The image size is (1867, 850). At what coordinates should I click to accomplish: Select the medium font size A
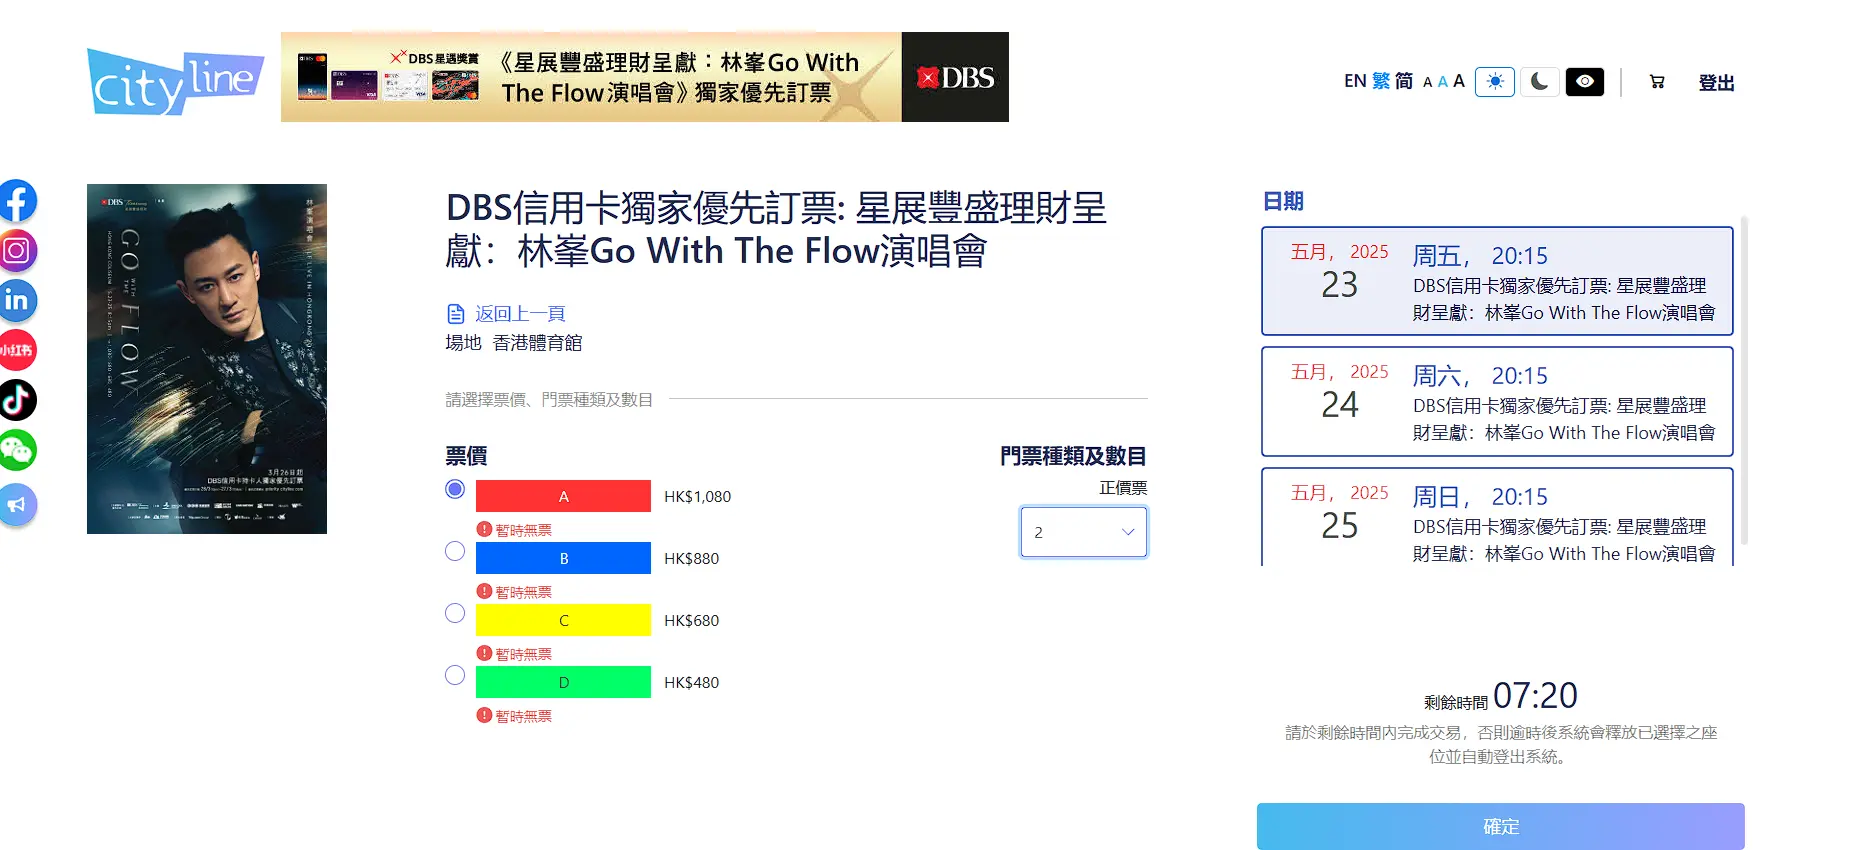[1442, 82]
